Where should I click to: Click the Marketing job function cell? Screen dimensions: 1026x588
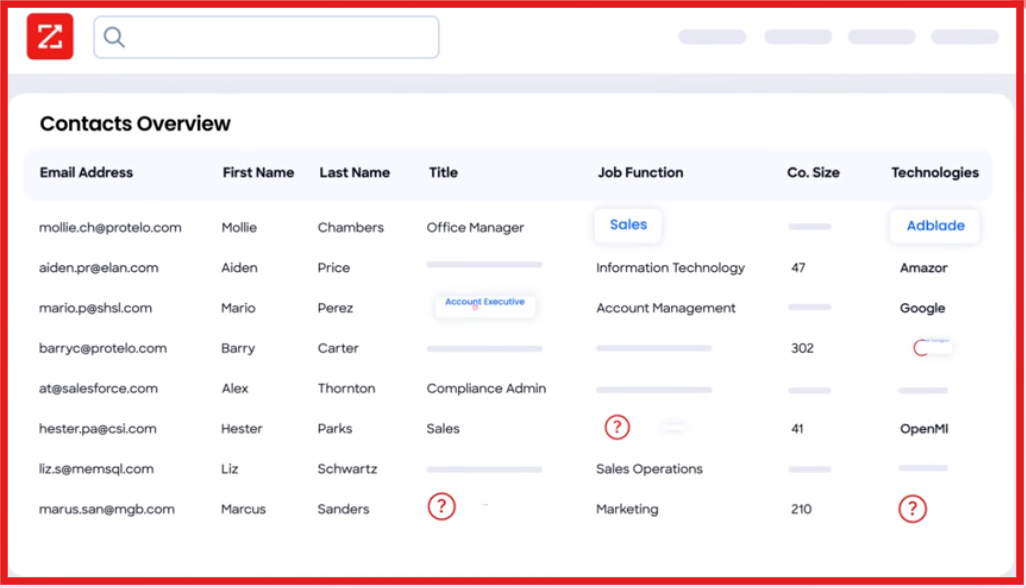[627, 510]
